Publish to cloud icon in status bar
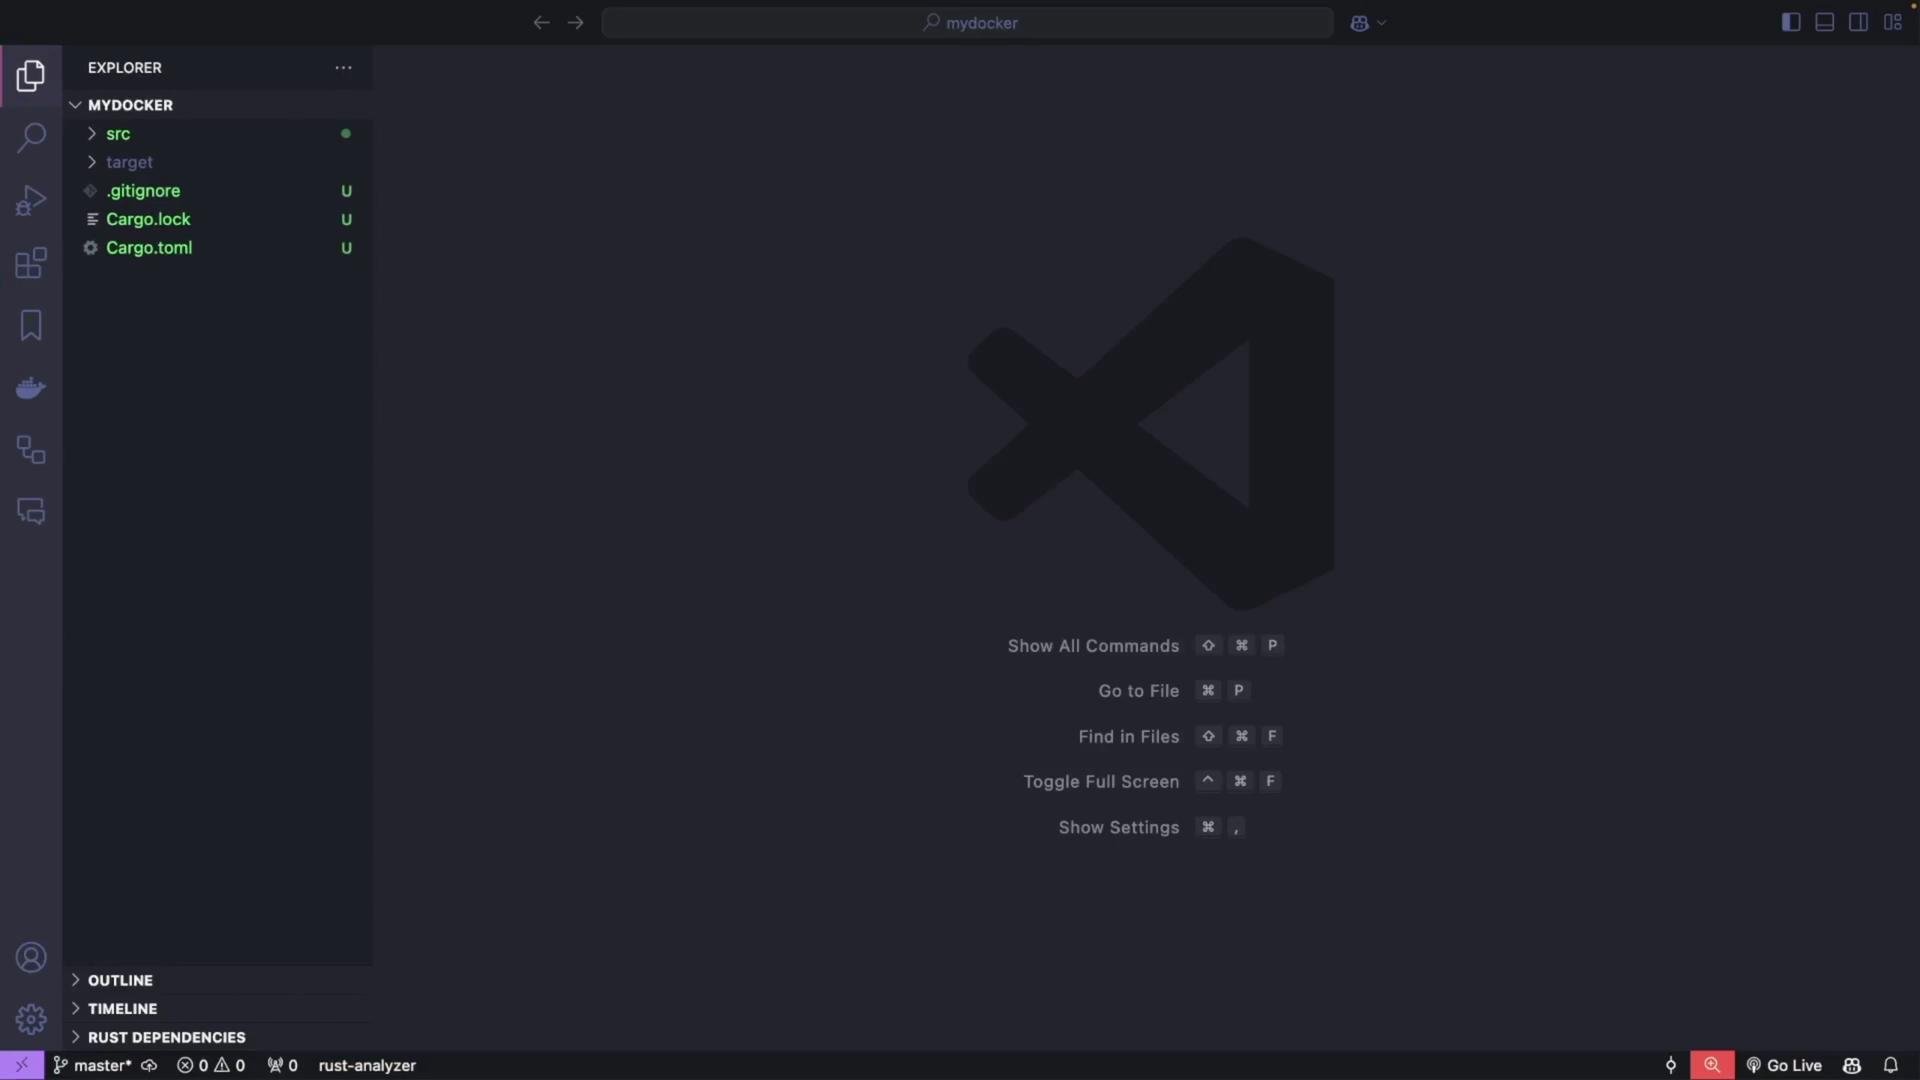This screenshot has width=1920, height=1080. tap(149, 1065)
